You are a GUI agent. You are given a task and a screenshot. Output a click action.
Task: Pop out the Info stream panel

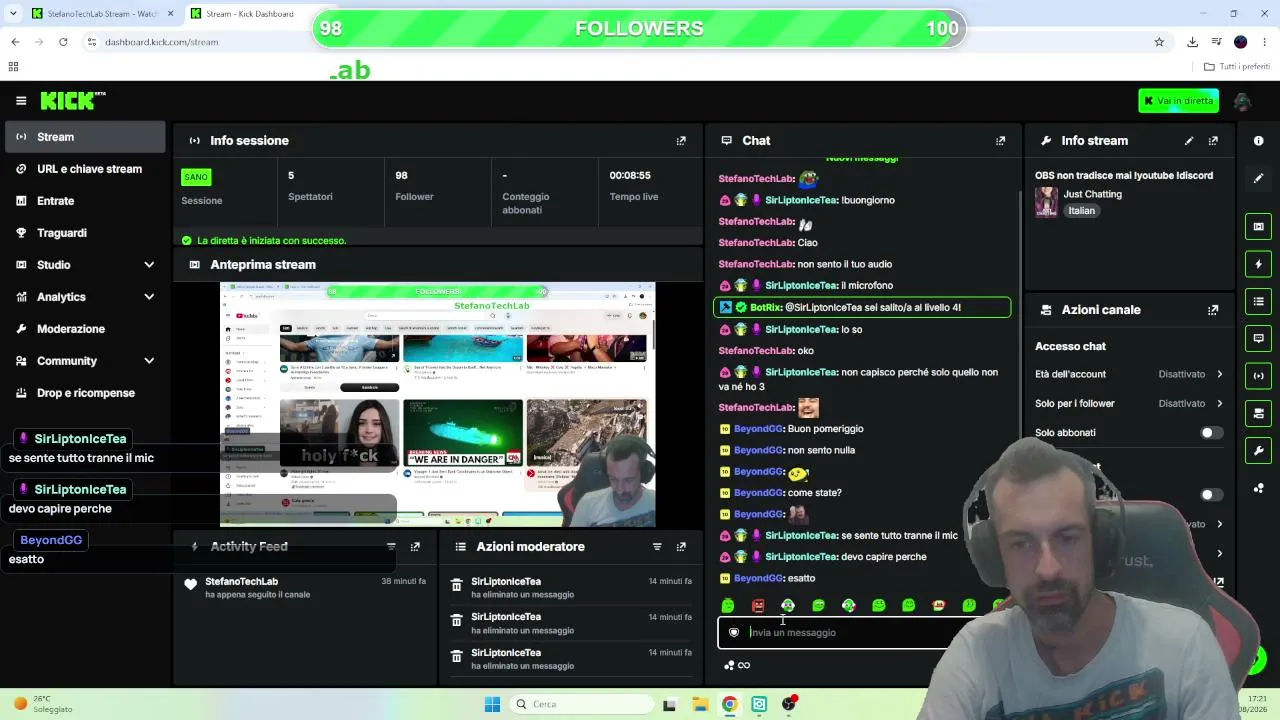pyautogui.click(x=1213, y=141)
